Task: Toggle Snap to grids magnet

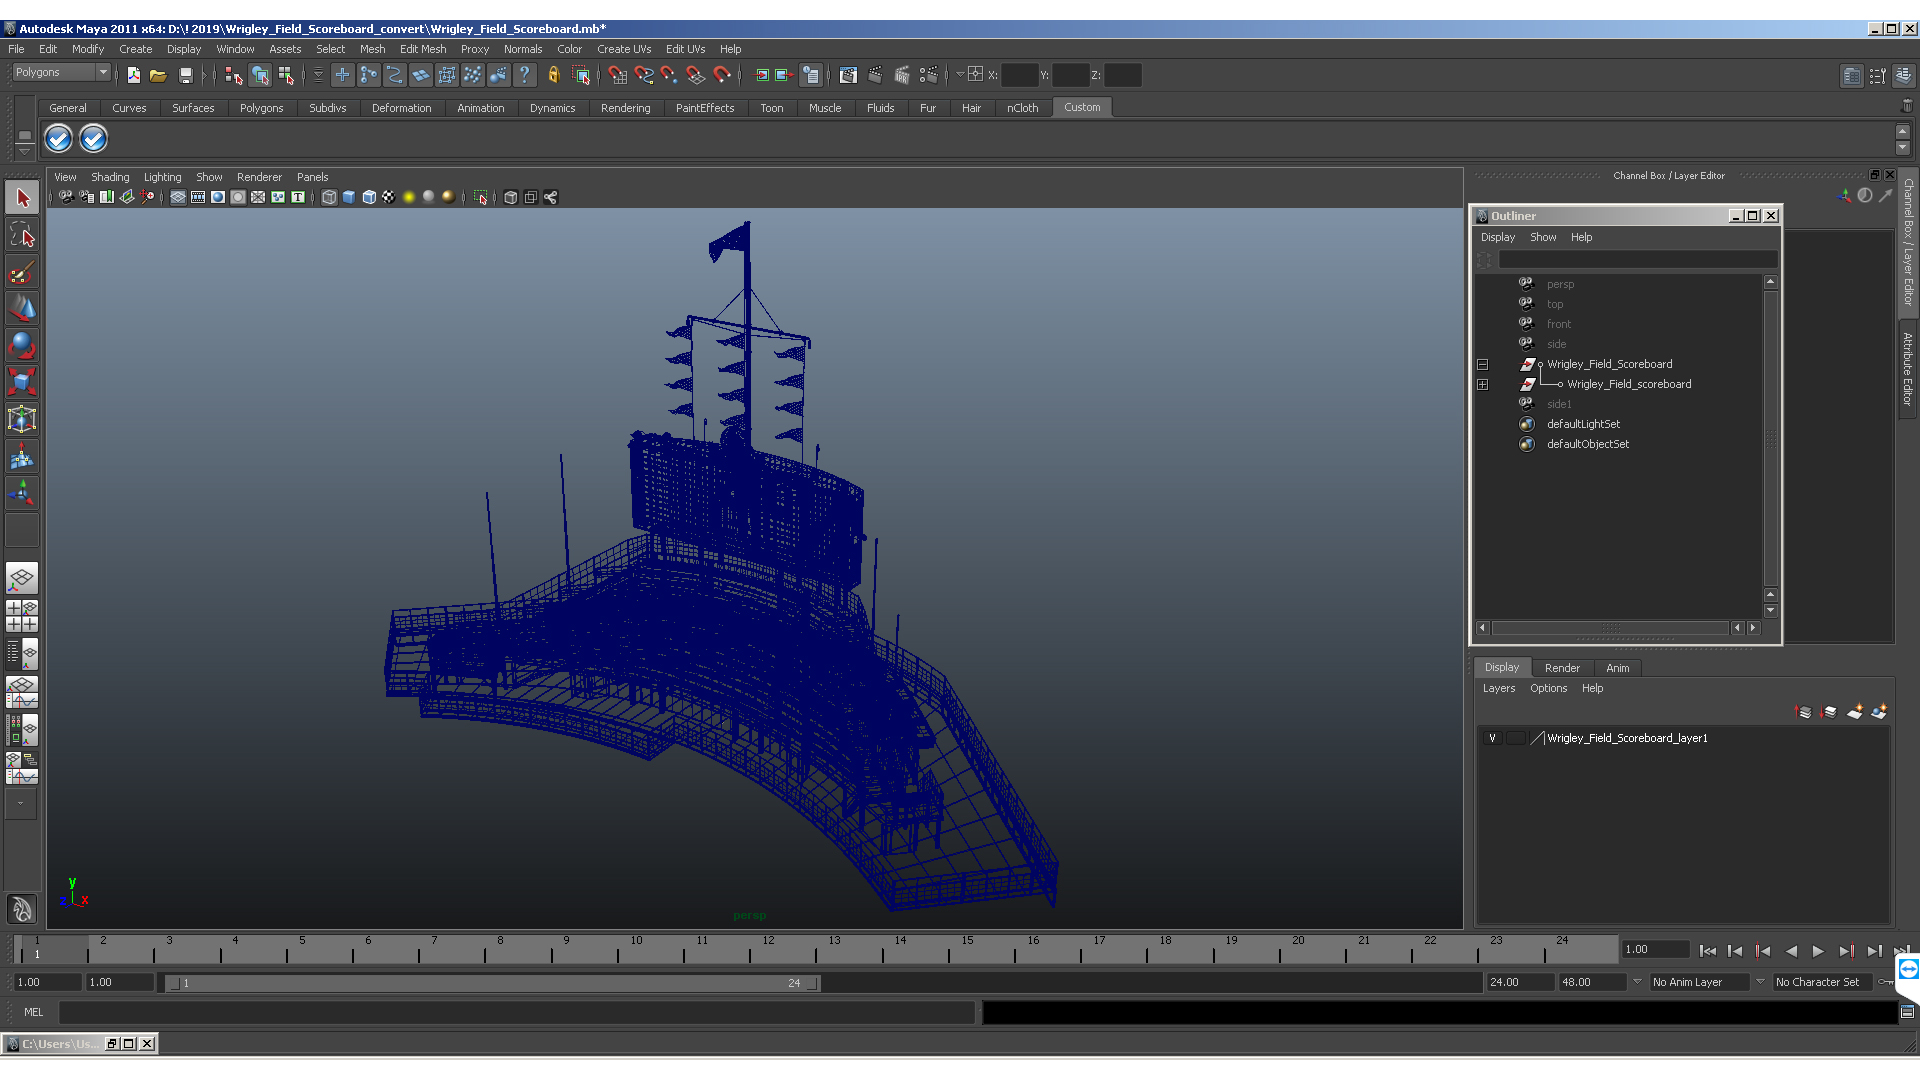Action: point(617,75)
